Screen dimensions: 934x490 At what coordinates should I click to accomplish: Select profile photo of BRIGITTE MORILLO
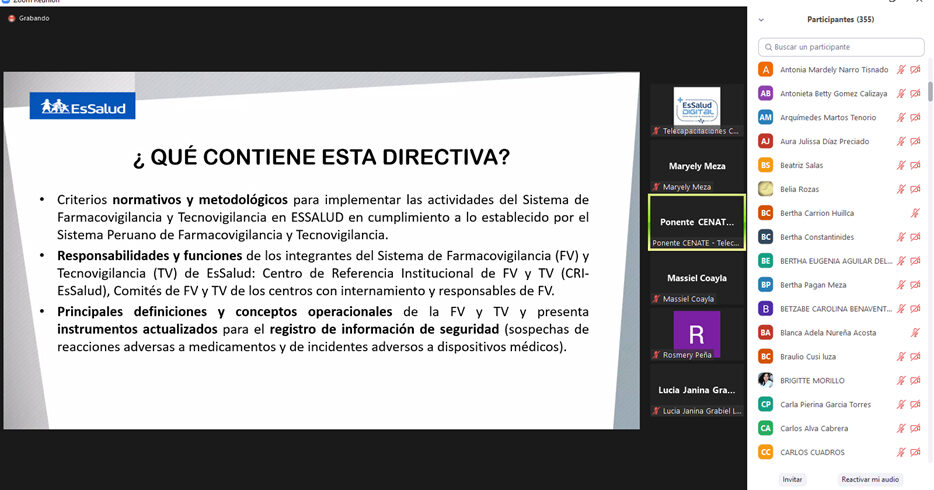click(765, 380)
